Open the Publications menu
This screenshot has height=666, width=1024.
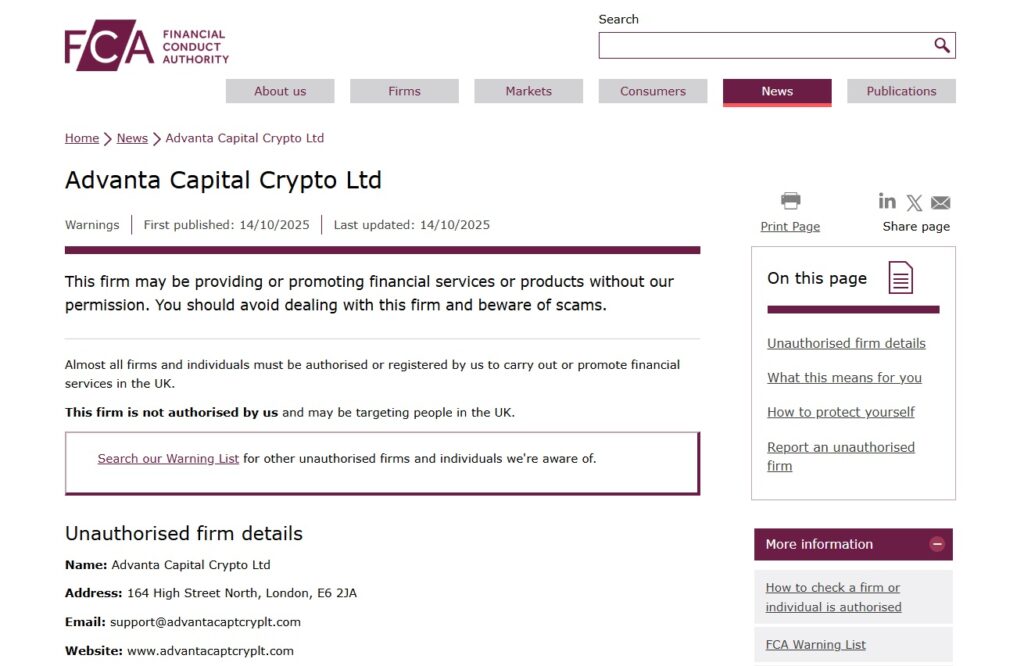click(901, 91)
